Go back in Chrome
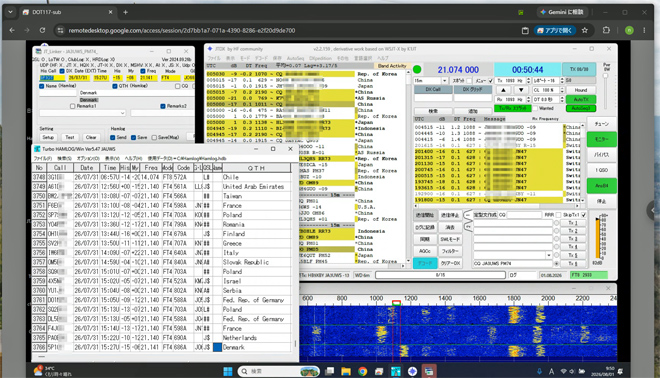Screen dimensions: 660x378 [12, 30]
